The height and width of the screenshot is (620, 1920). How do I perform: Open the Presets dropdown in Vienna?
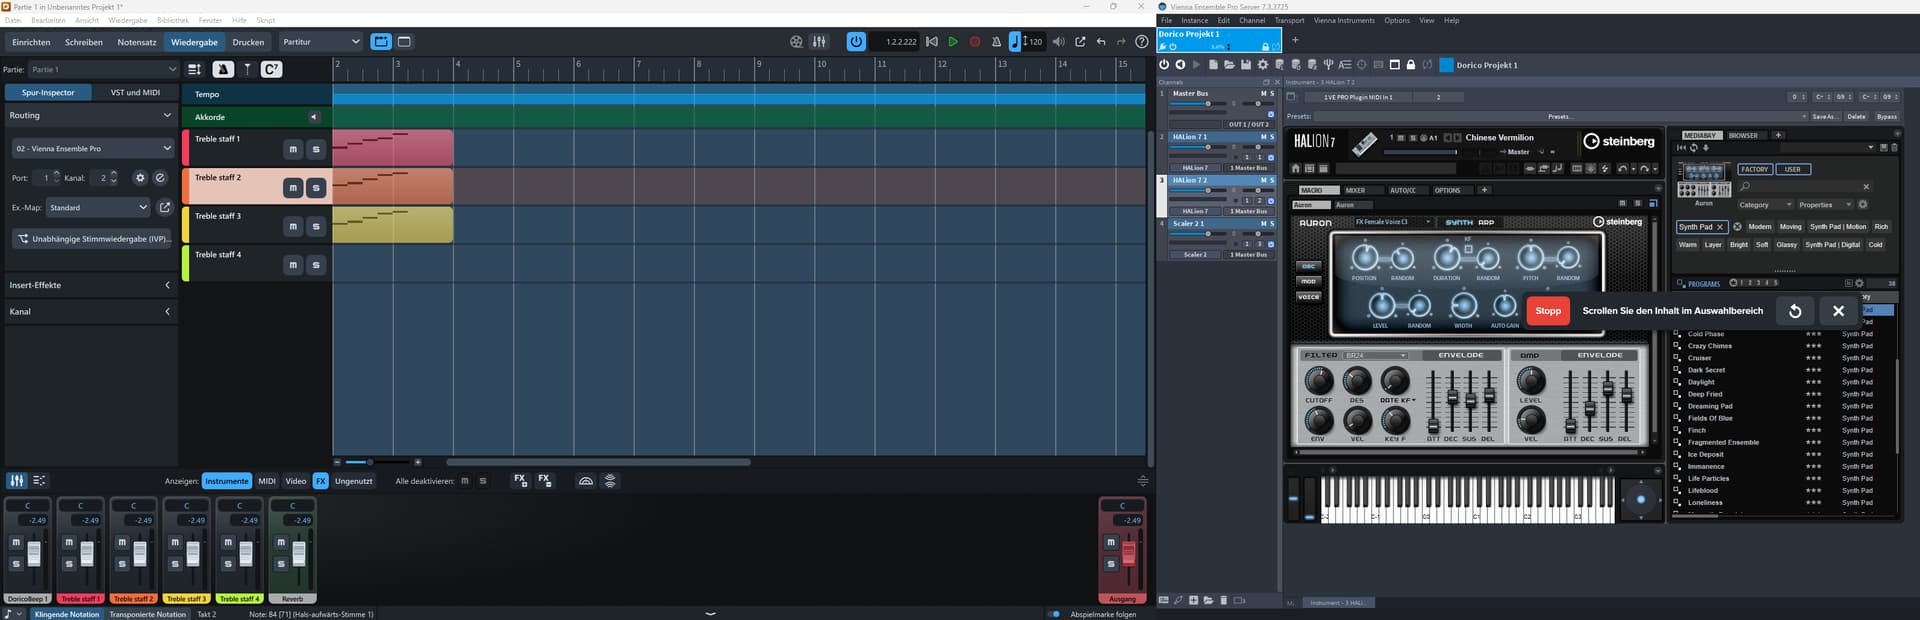tap(1559, 116)
